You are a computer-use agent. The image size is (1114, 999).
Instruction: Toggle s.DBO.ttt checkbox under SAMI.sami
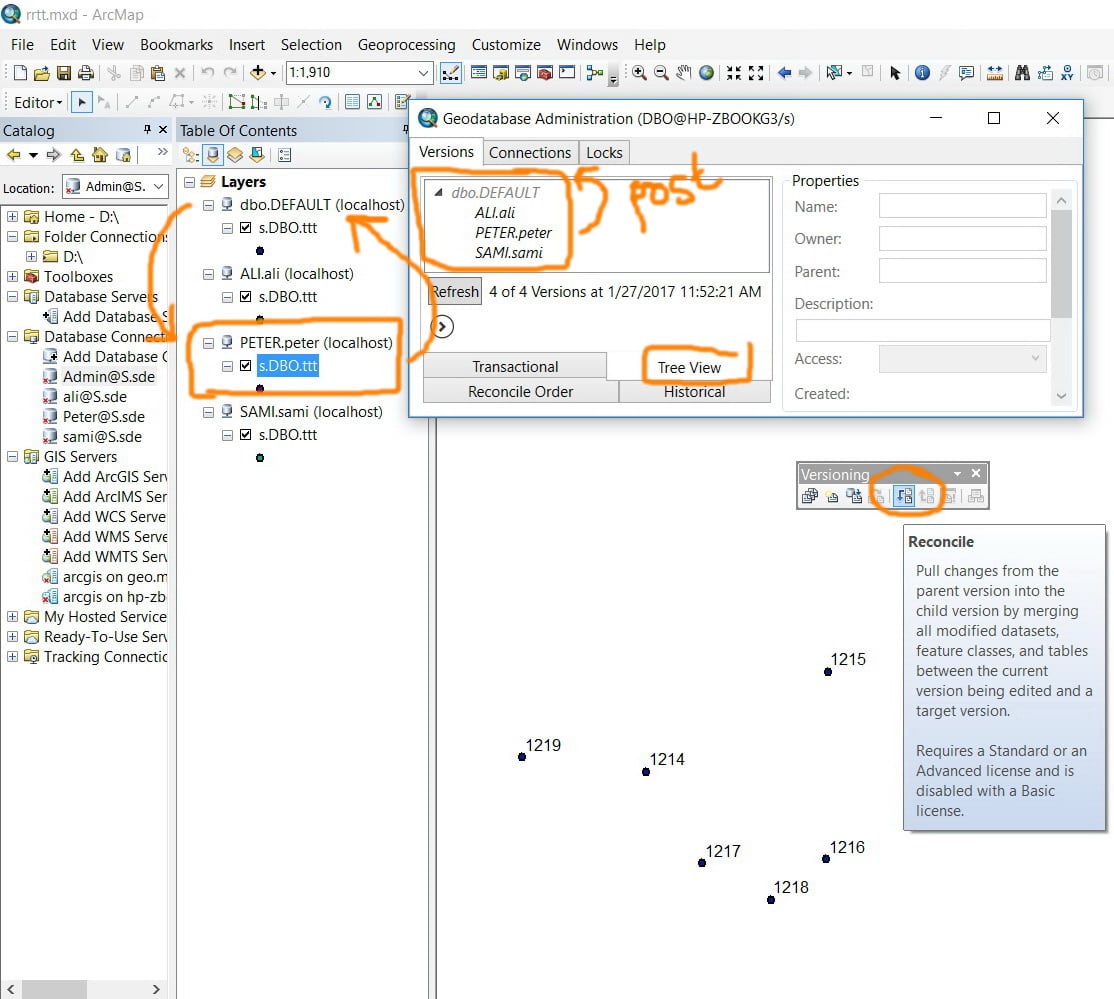(246, 435)
